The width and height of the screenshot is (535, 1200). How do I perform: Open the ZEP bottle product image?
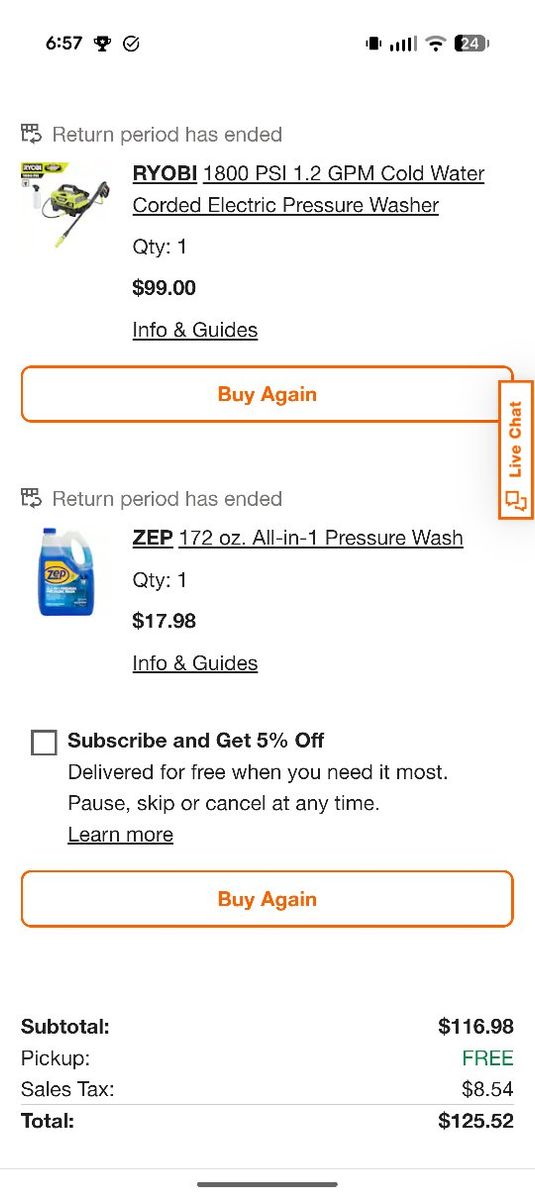[x=65, y=572]
